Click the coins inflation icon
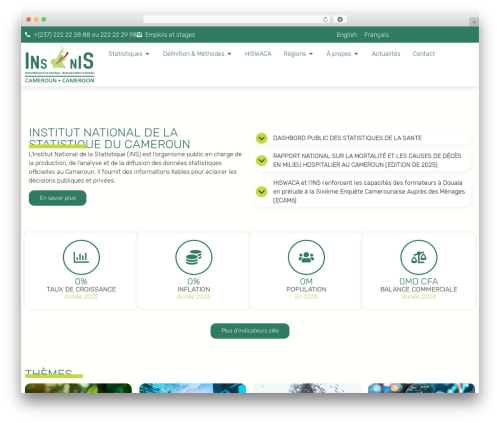Screen dimensions: 500x423 (x=194, y=257)
